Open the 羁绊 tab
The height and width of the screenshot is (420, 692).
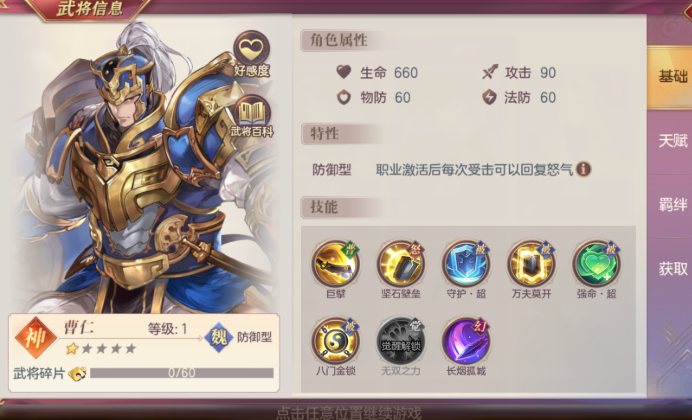670,205
